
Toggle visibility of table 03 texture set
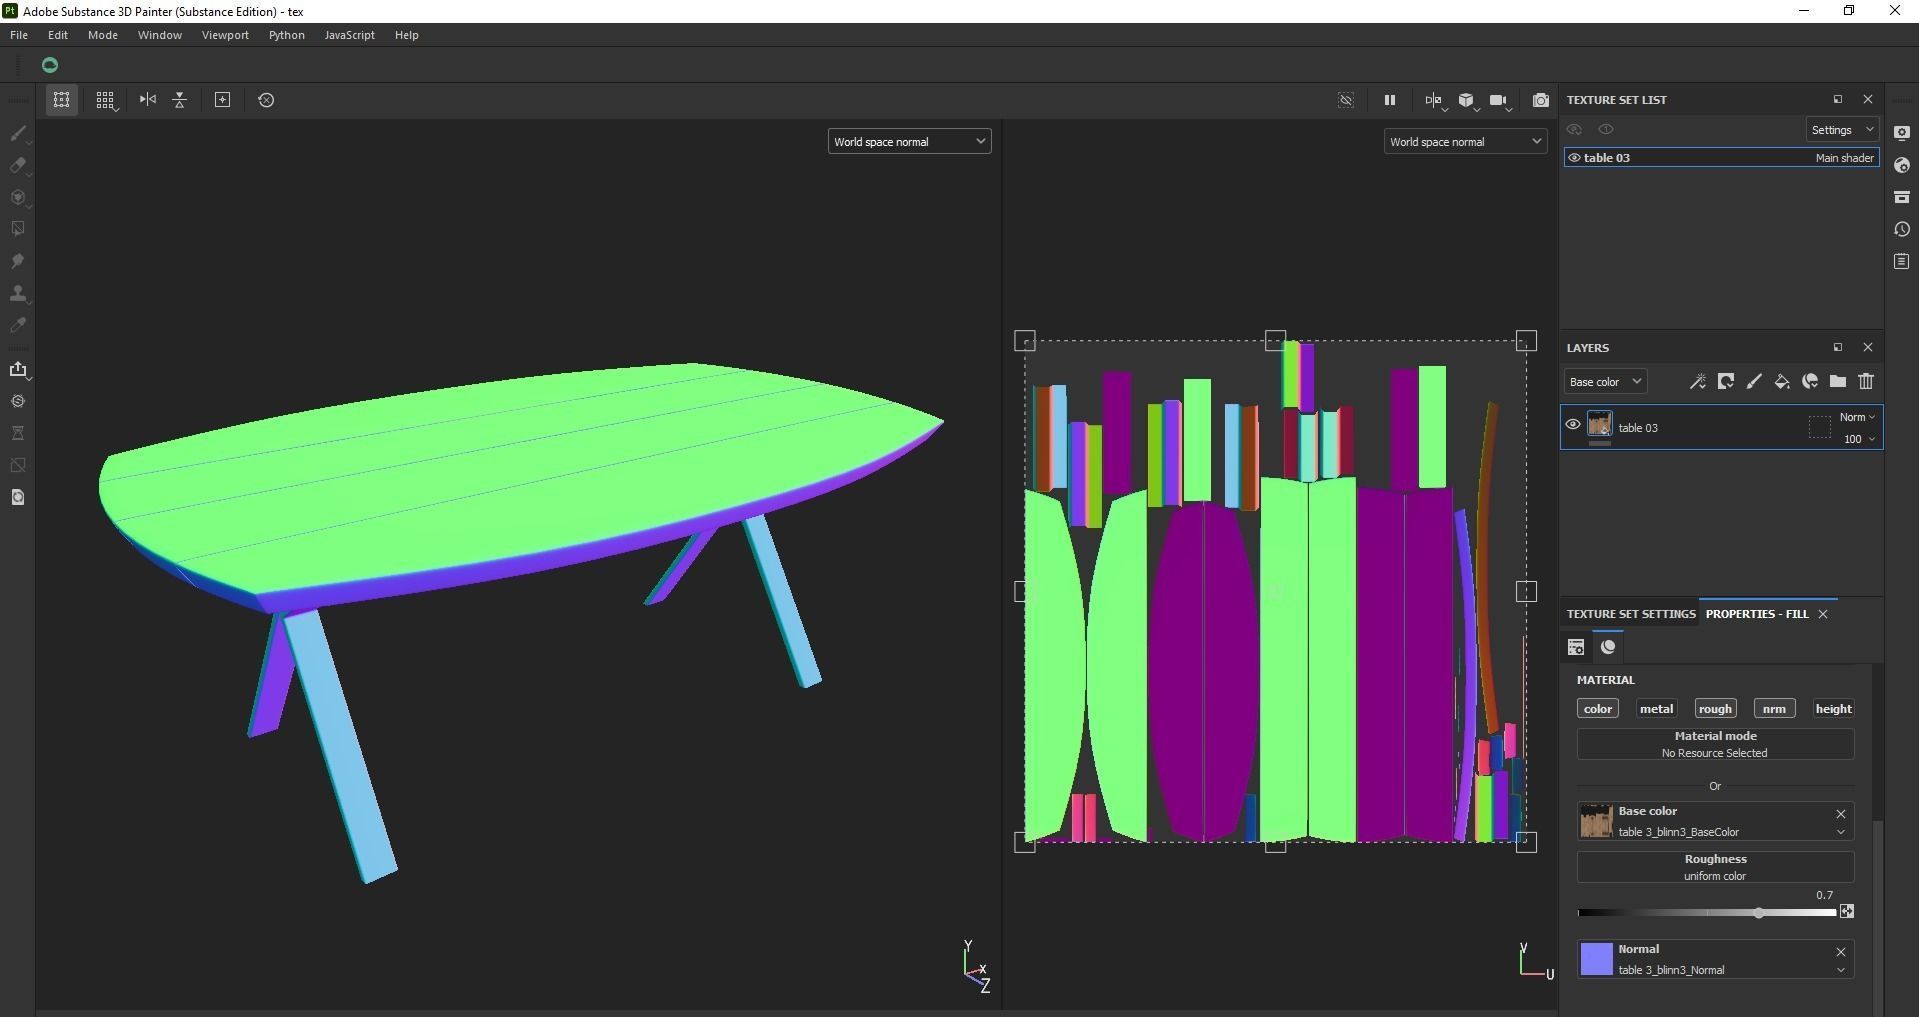point(1574,158)
